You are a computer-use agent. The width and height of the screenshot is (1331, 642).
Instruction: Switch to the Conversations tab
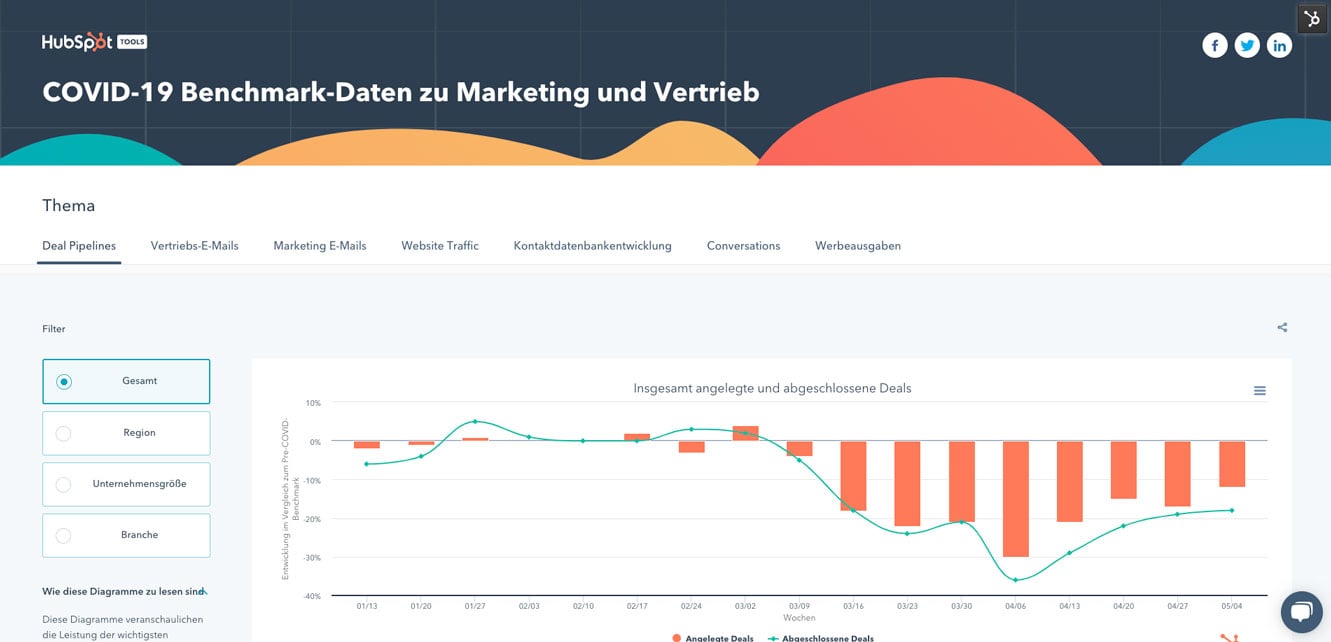pyautogui.click(x=743, y=246)
